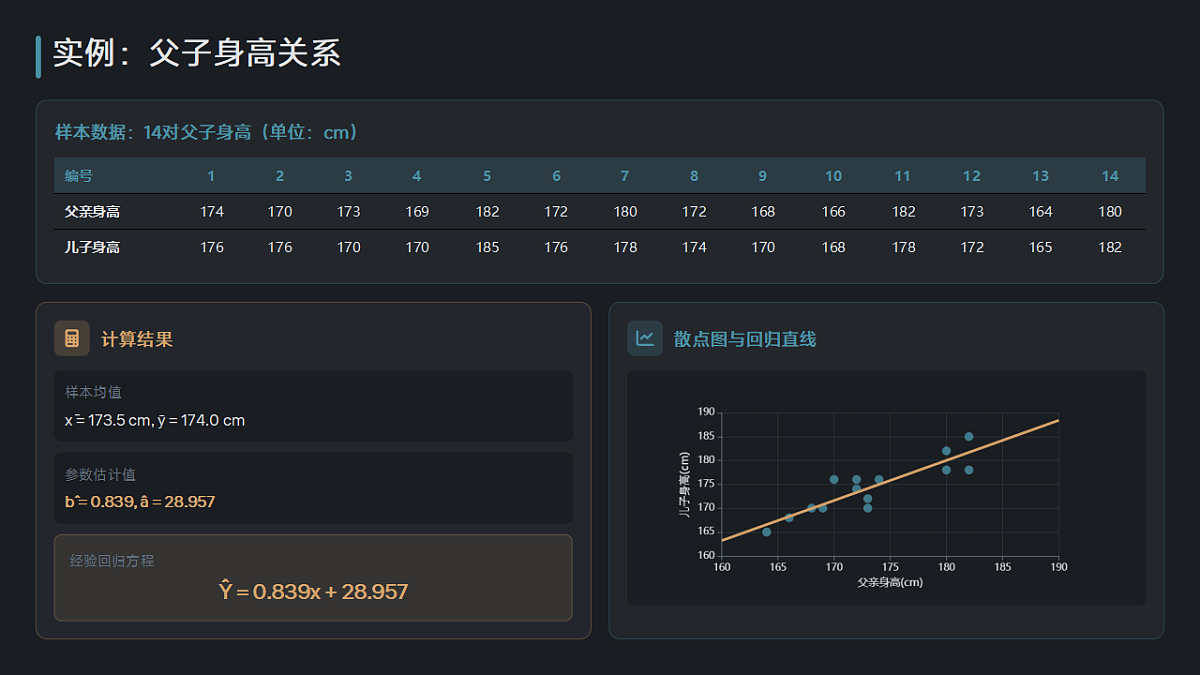Screen dimensions: 1200x675
Task: Click column header 11 in 编号 row
Action: (903, 176)
